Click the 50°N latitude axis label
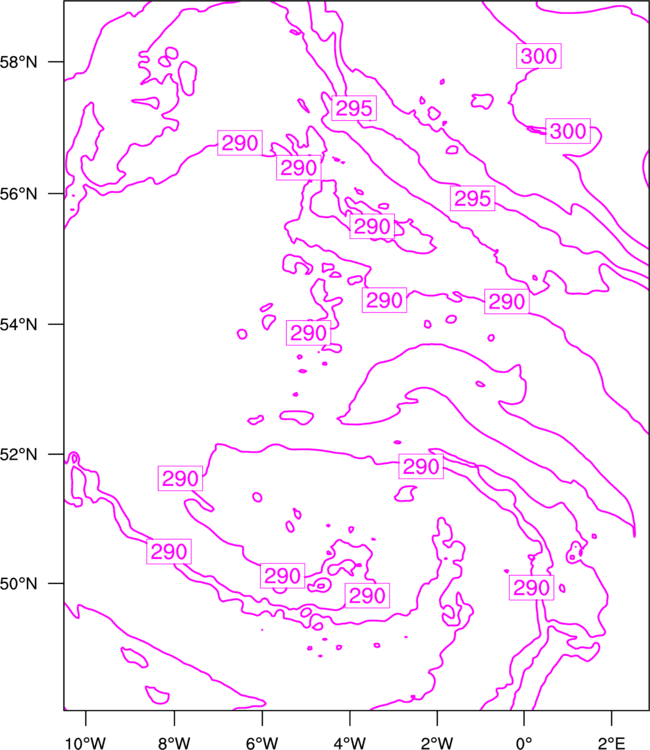Viewport: 650px width, 750px height. (x=18, y=584)
